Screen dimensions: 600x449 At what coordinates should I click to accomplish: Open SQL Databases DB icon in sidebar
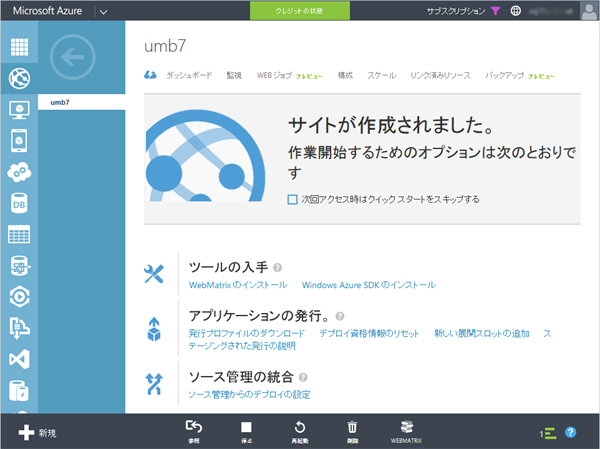point(19,203)
